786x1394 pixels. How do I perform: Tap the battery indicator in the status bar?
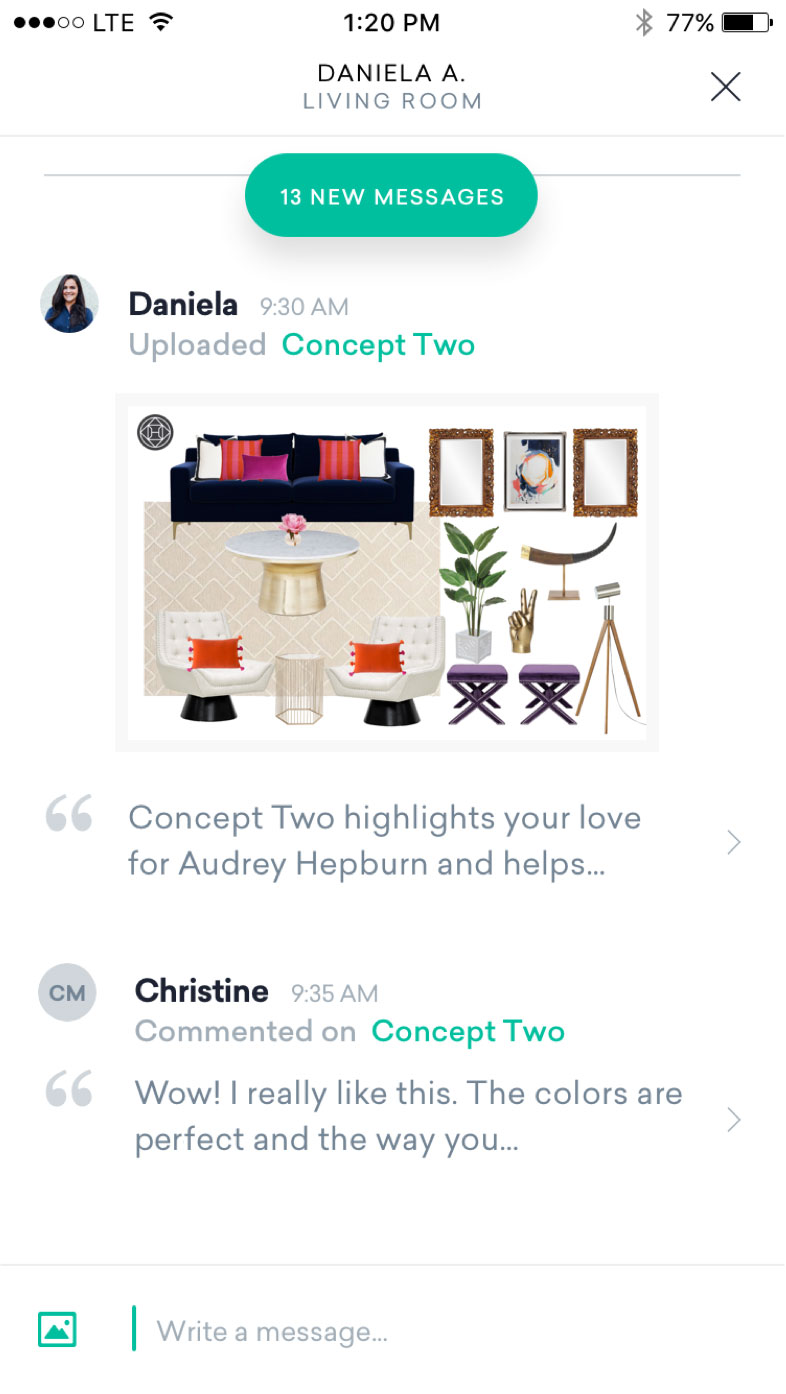(x=746, y=22)
